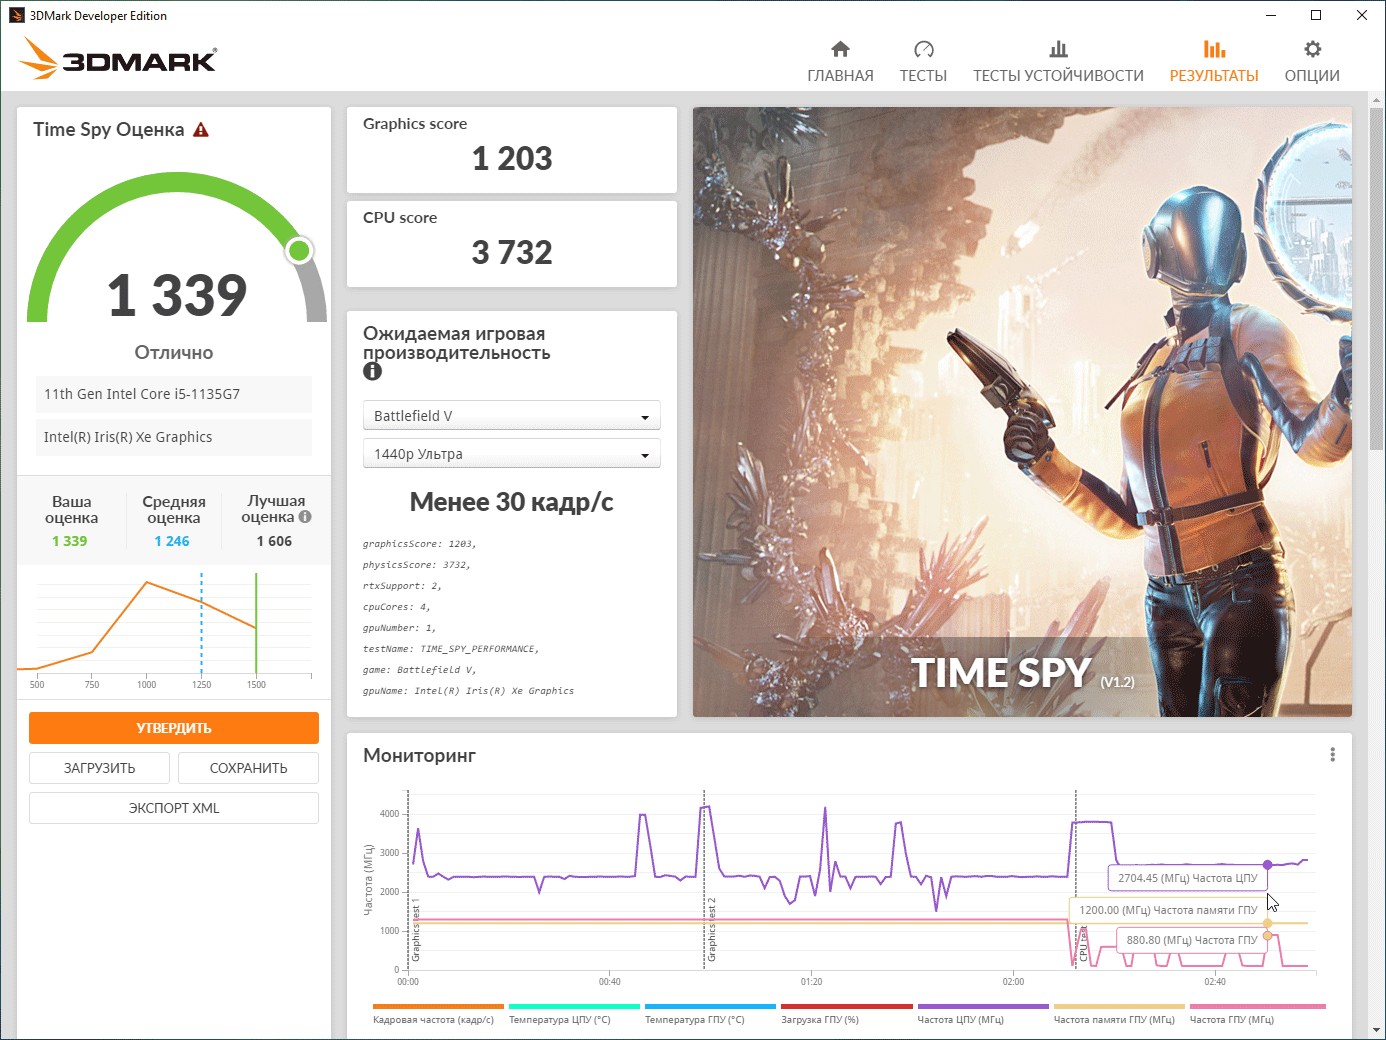1386x1040 pixels.
Task: Click the orange УТВЕРДИТЬ button
Action: [x=174, y=728]
